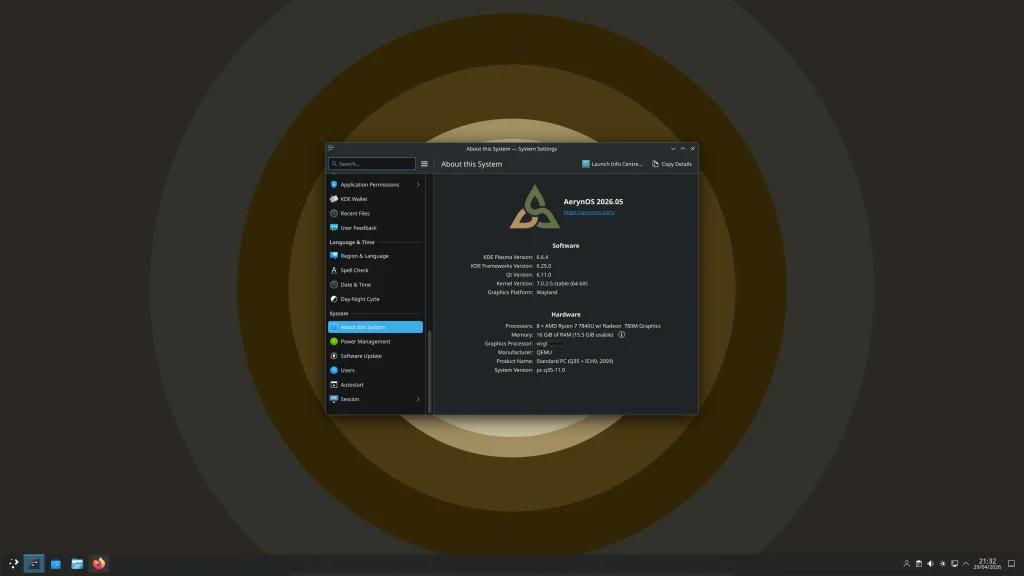1024x576 pixels.
Task: Select About this System in sidebar
Action: coord(376,327)
